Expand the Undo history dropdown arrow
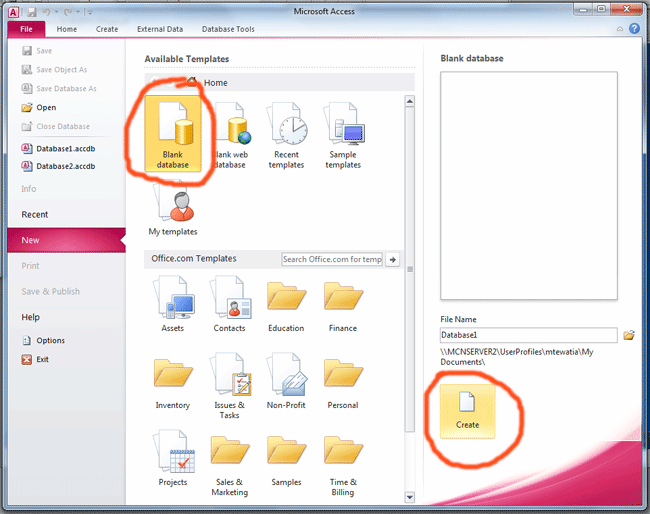This screenshot has height=514, width=650. (56, 12)
